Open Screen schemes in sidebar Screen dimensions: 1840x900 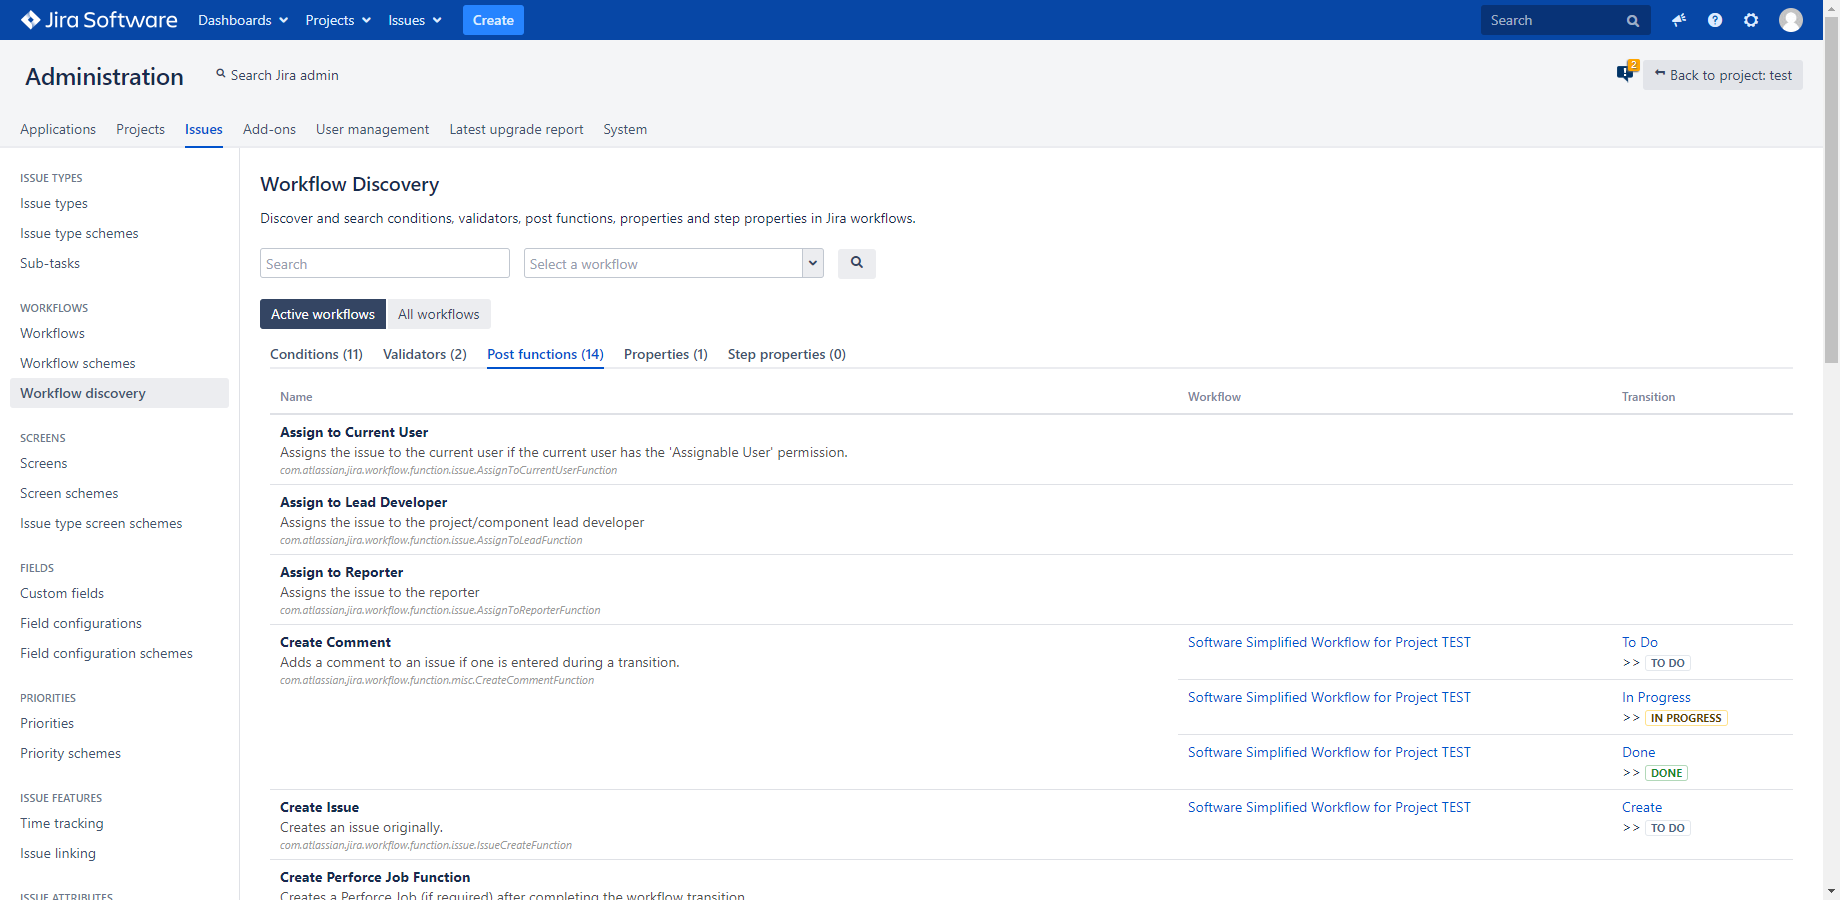pyautogui.click(x=69, y=493)
